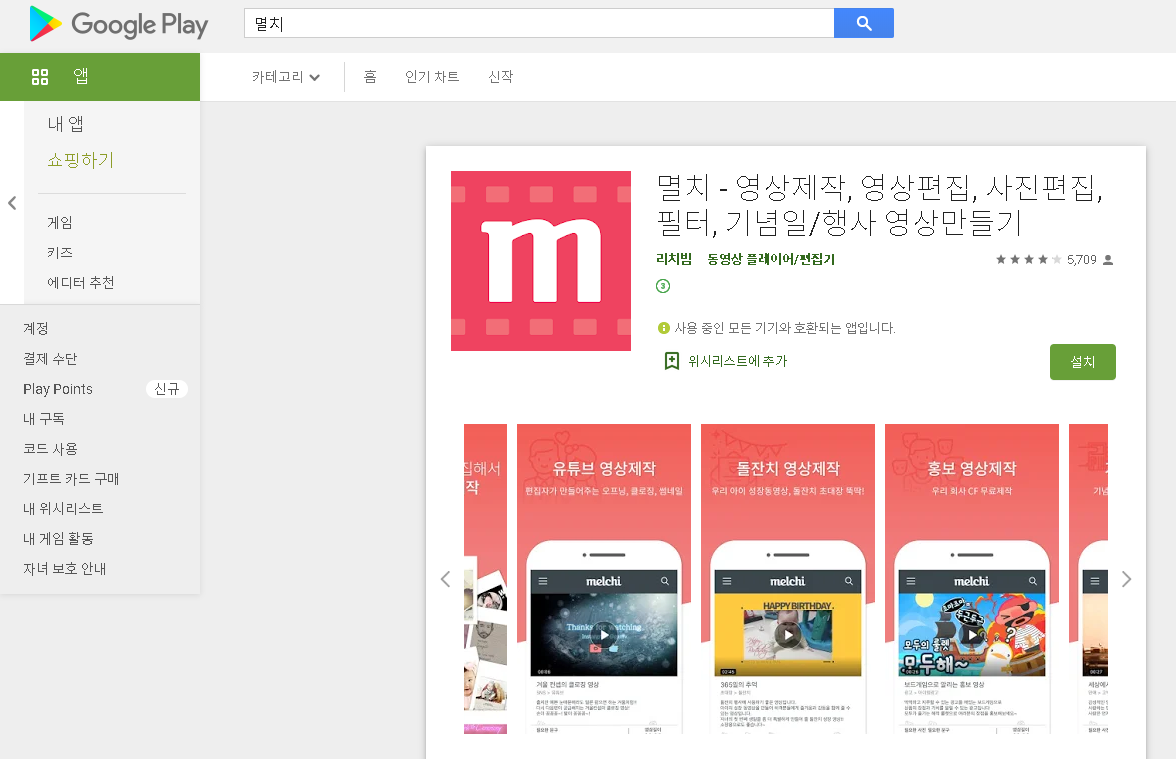Open 내 위시리스트 in sidebar
The width and height of the screenshot is (1176, 759).
click(63, 508)
